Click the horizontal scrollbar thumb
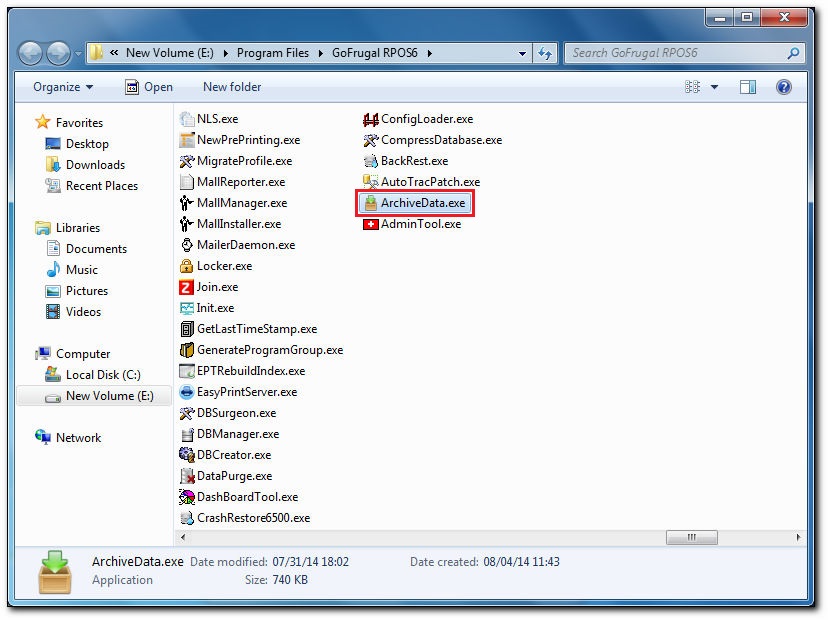The width and height of the screenshot is (828, 620). click(691, 538)
